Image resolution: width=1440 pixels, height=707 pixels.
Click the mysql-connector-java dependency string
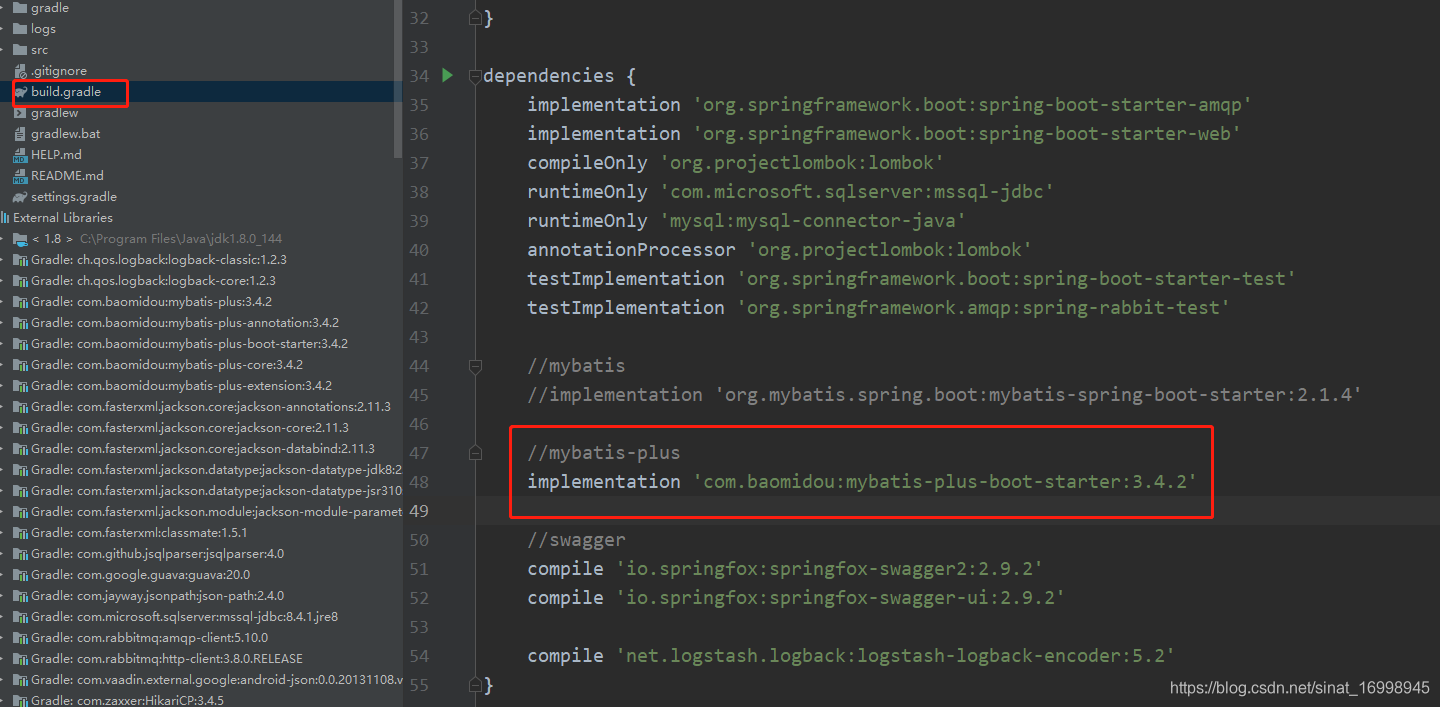(813, 221)
